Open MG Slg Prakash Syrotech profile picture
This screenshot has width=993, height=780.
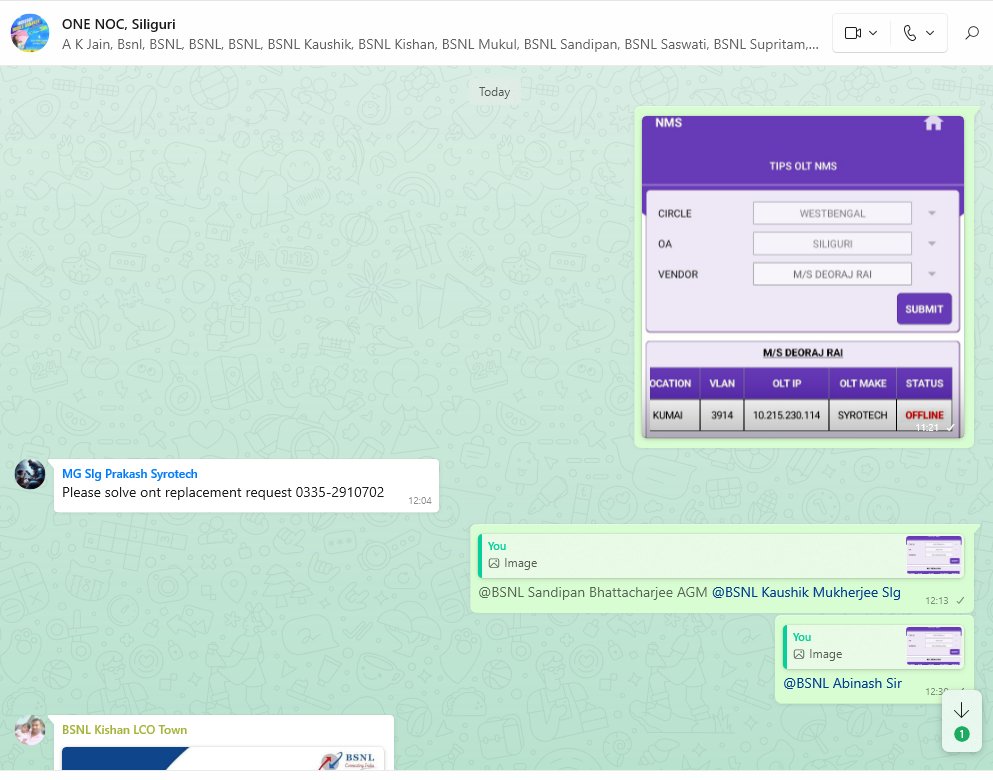click(30, 474)
